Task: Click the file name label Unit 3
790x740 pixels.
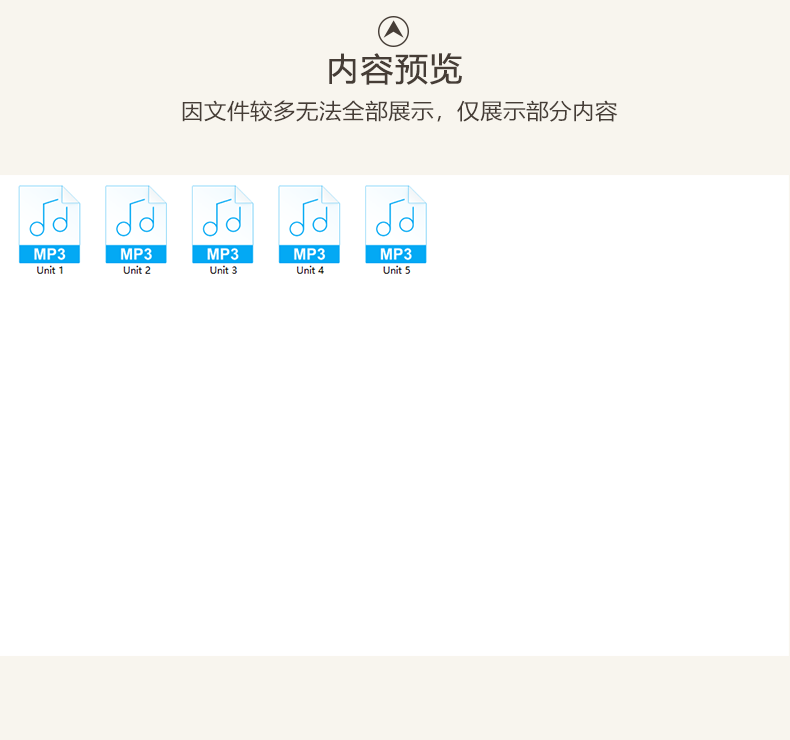Action: click(x=223, y=271)
